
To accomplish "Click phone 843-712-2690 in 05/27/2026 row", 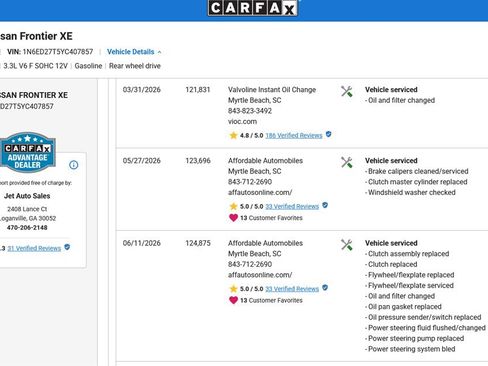I will click(x=250, y=182).
